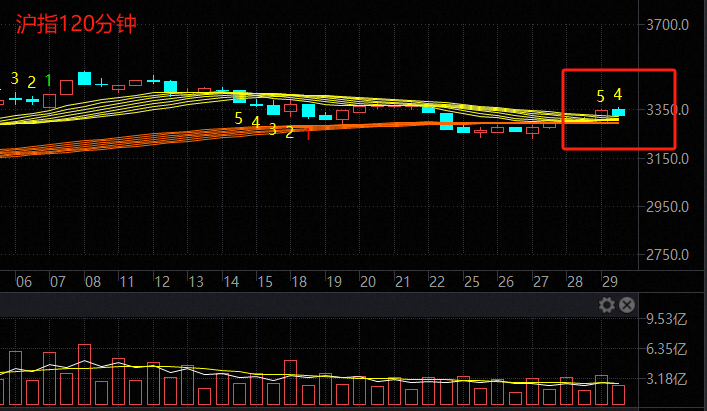707x411 pixels.
Task: Click date 27 on time axis
Action: pyautogui.click(x=541, y=282)
